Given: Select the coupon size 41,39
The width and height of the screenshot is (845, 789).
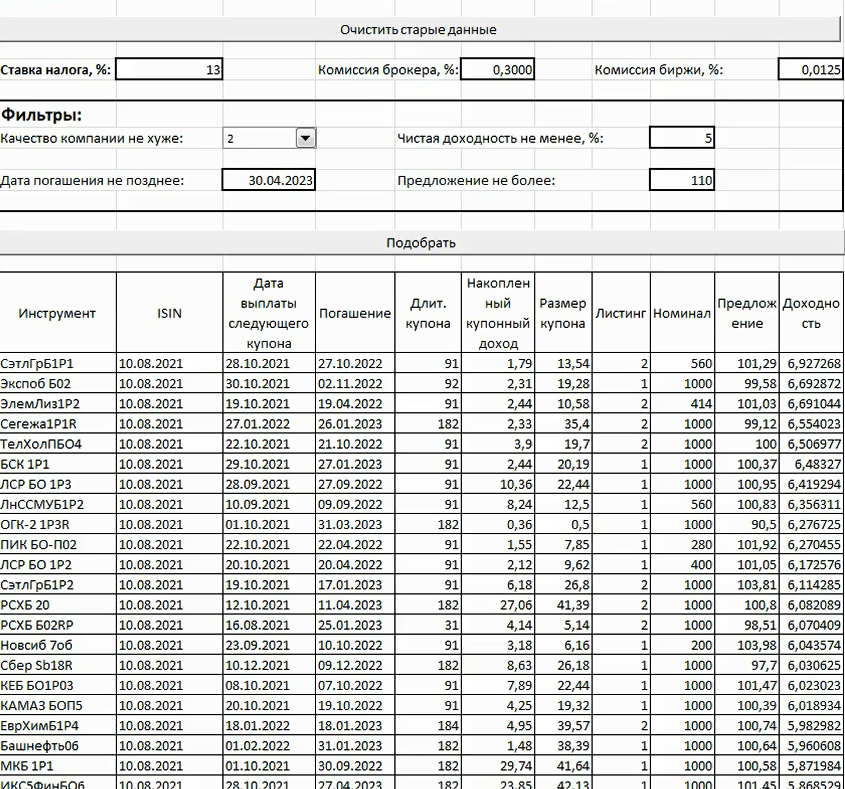Looking at the screenshot, I should [563, 605].
